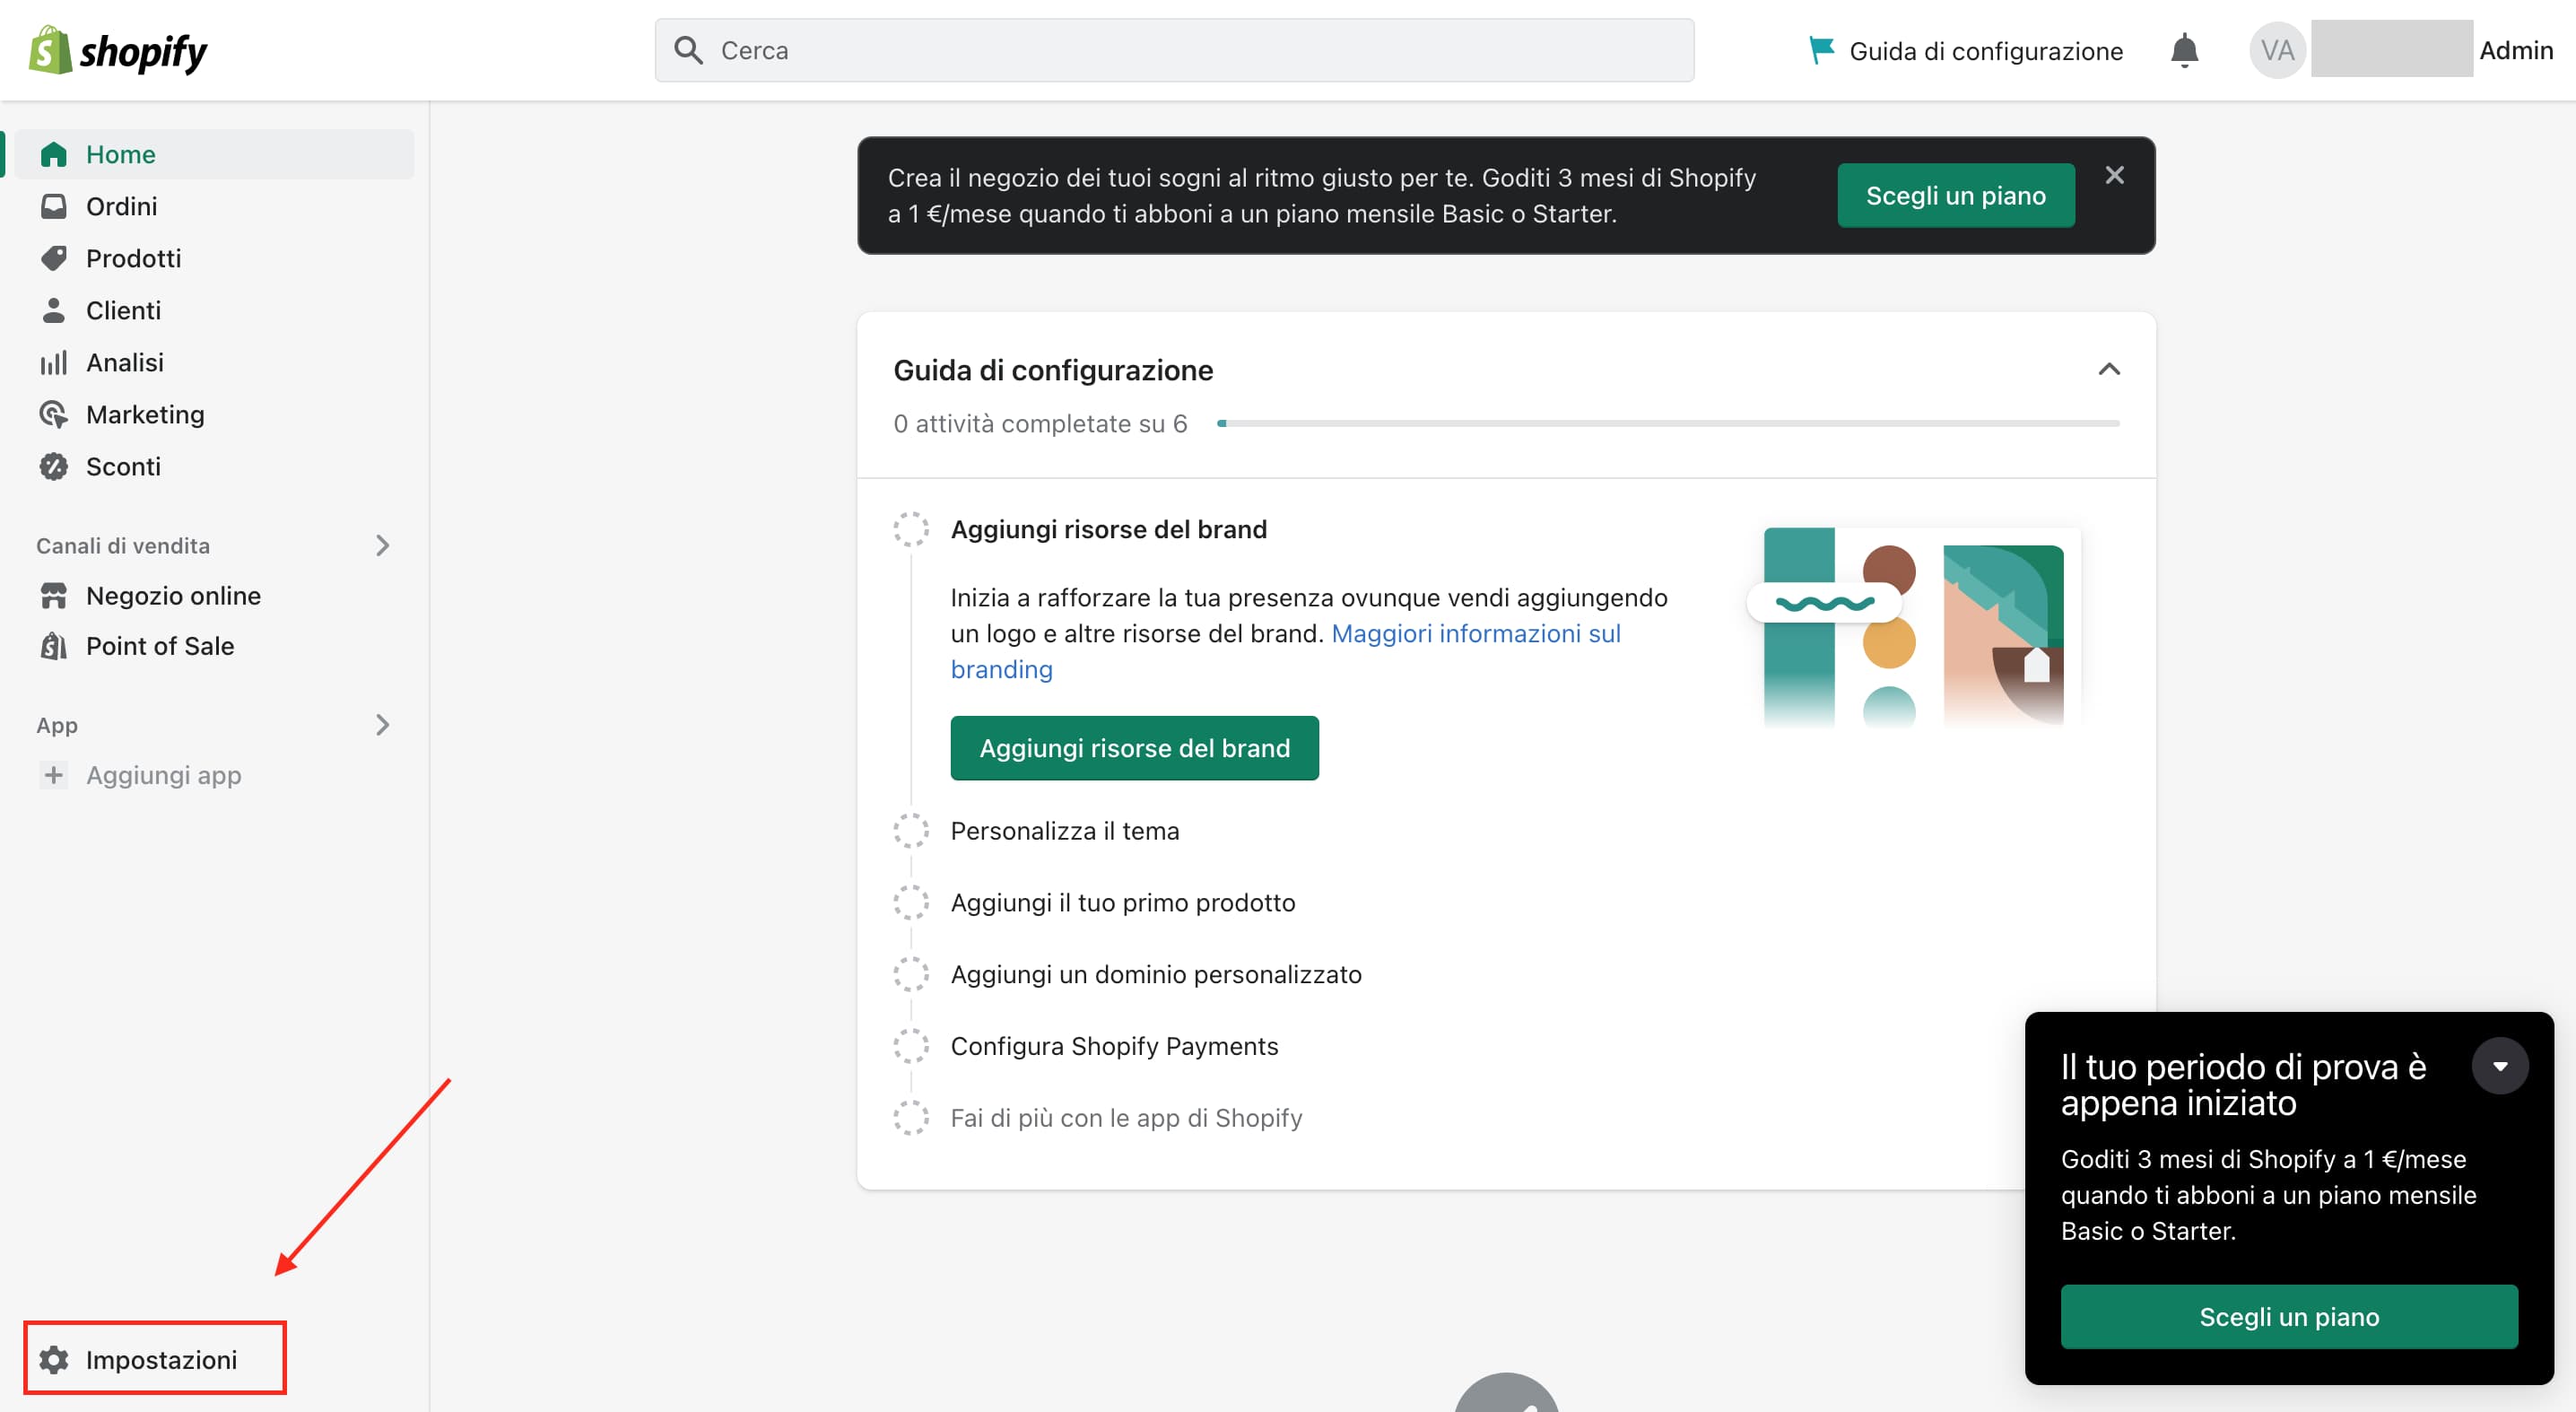Click '0 attività completate su 6' text
2576x1412 pixels.
click(x=1040, y=423)
